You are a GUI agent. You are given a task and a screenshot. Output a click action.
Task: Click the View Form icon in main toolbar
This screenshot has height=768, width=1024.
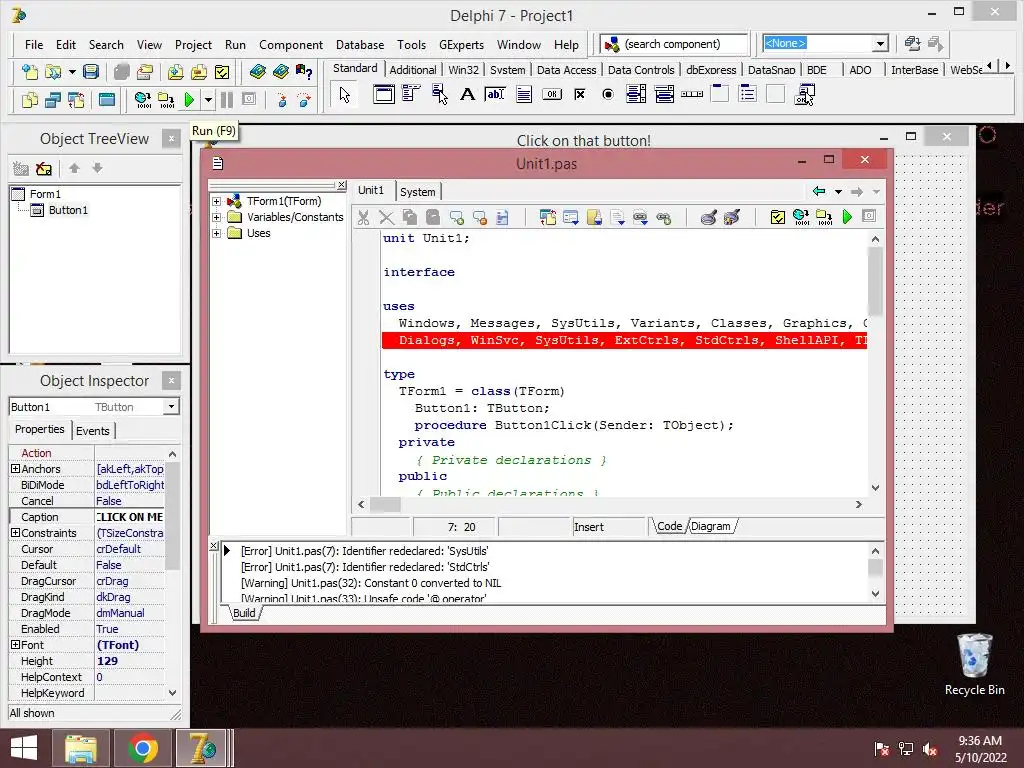tap(52, 100)
